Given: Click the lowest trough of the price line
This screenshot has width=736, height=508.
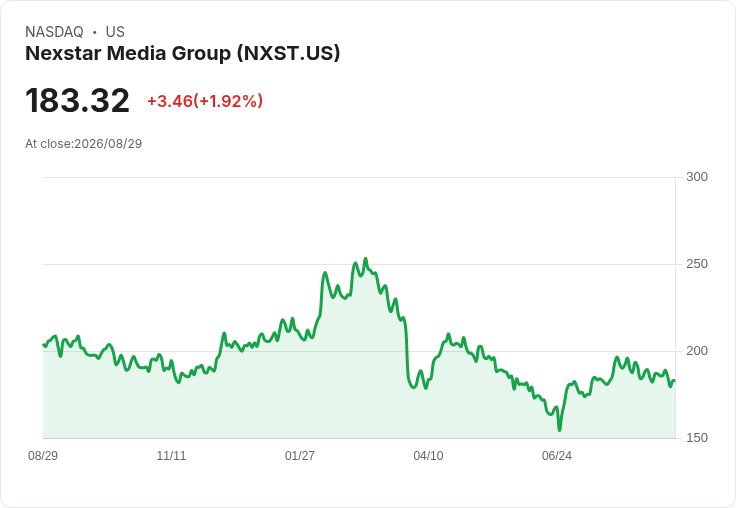Looking at the screenshot, I should click(x=560, y=430).
